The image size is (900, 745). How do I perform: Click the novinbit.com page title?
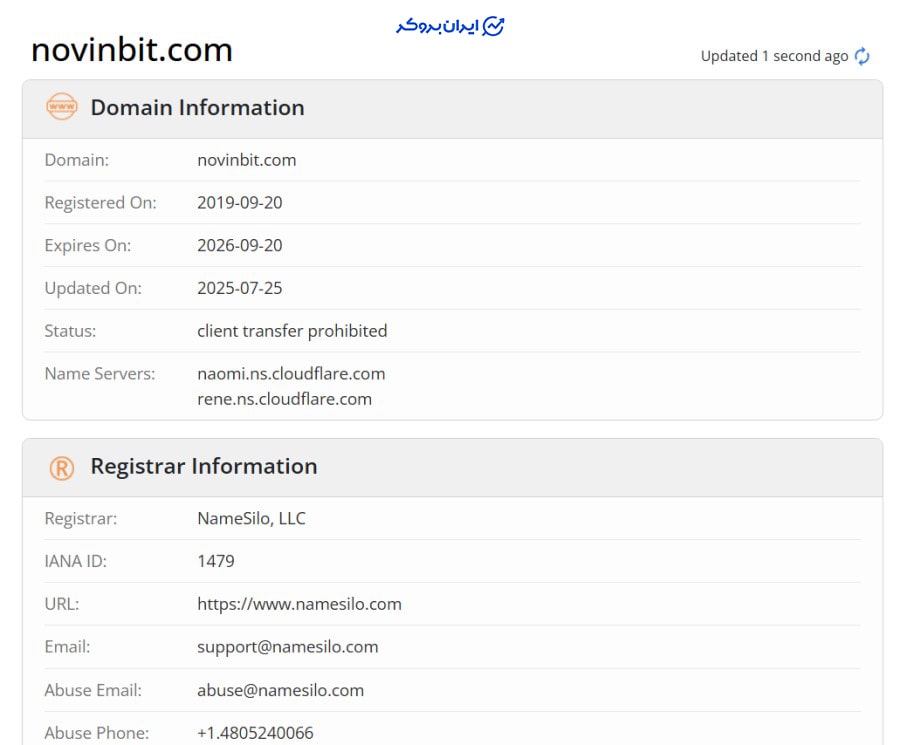tap(132, 50)
